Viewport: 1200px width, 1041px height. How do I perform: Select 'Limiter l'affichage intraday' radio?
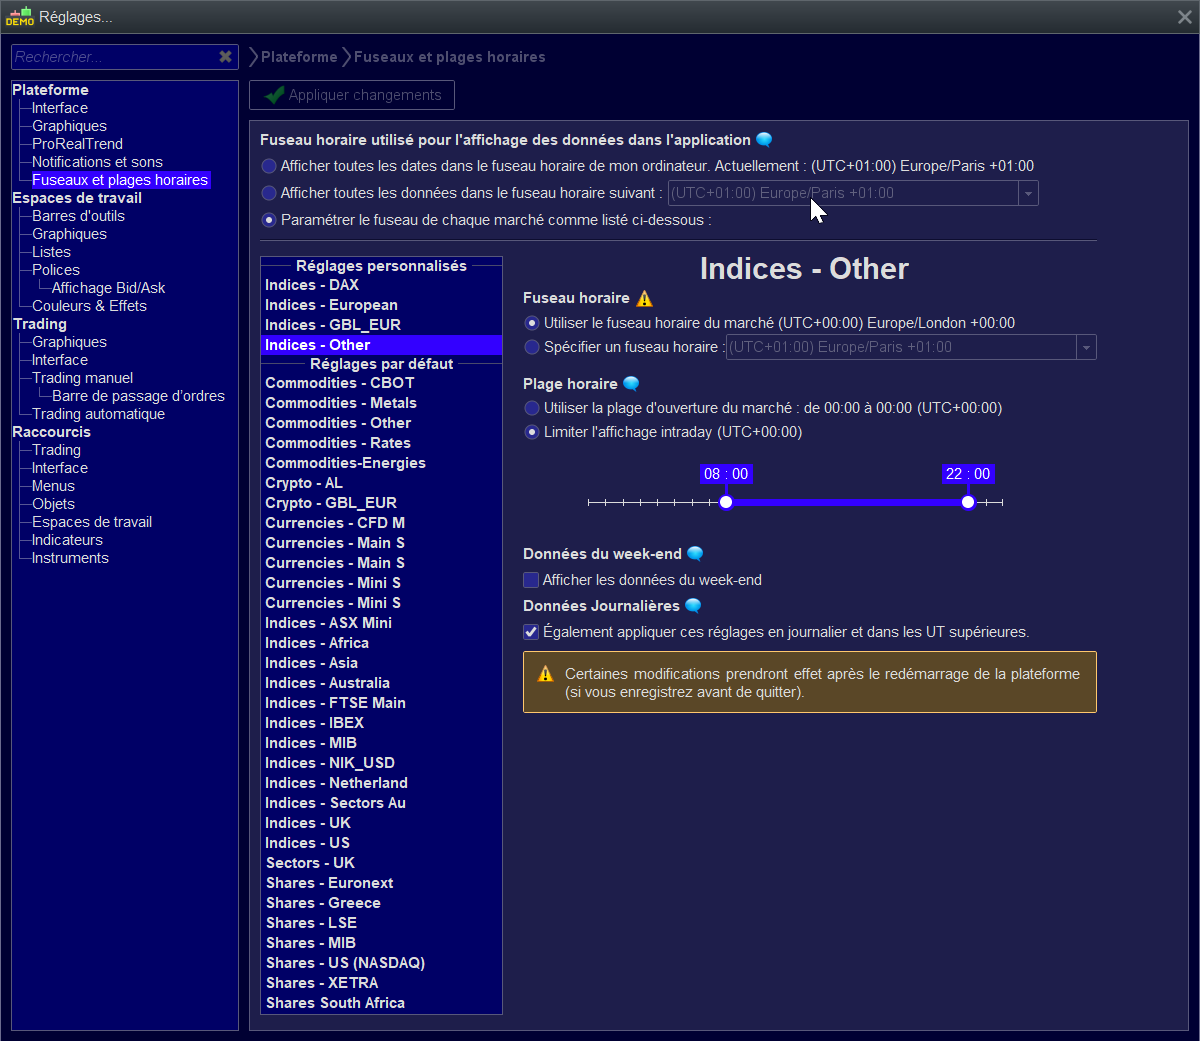(532, 432)
